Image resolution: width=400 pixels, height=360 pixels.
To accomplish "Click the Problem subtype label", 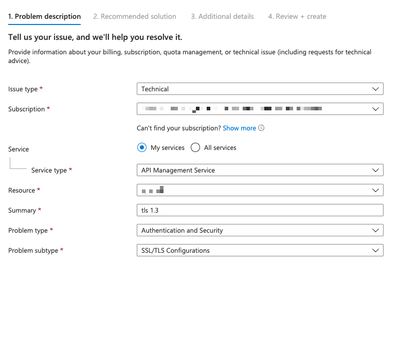I will click(33, 250).
